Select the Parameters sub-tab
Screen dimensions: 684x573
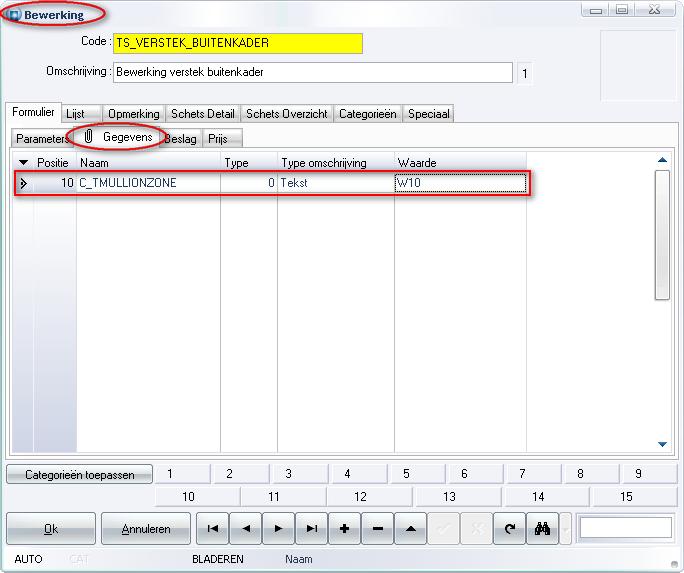tap(41, 139)
